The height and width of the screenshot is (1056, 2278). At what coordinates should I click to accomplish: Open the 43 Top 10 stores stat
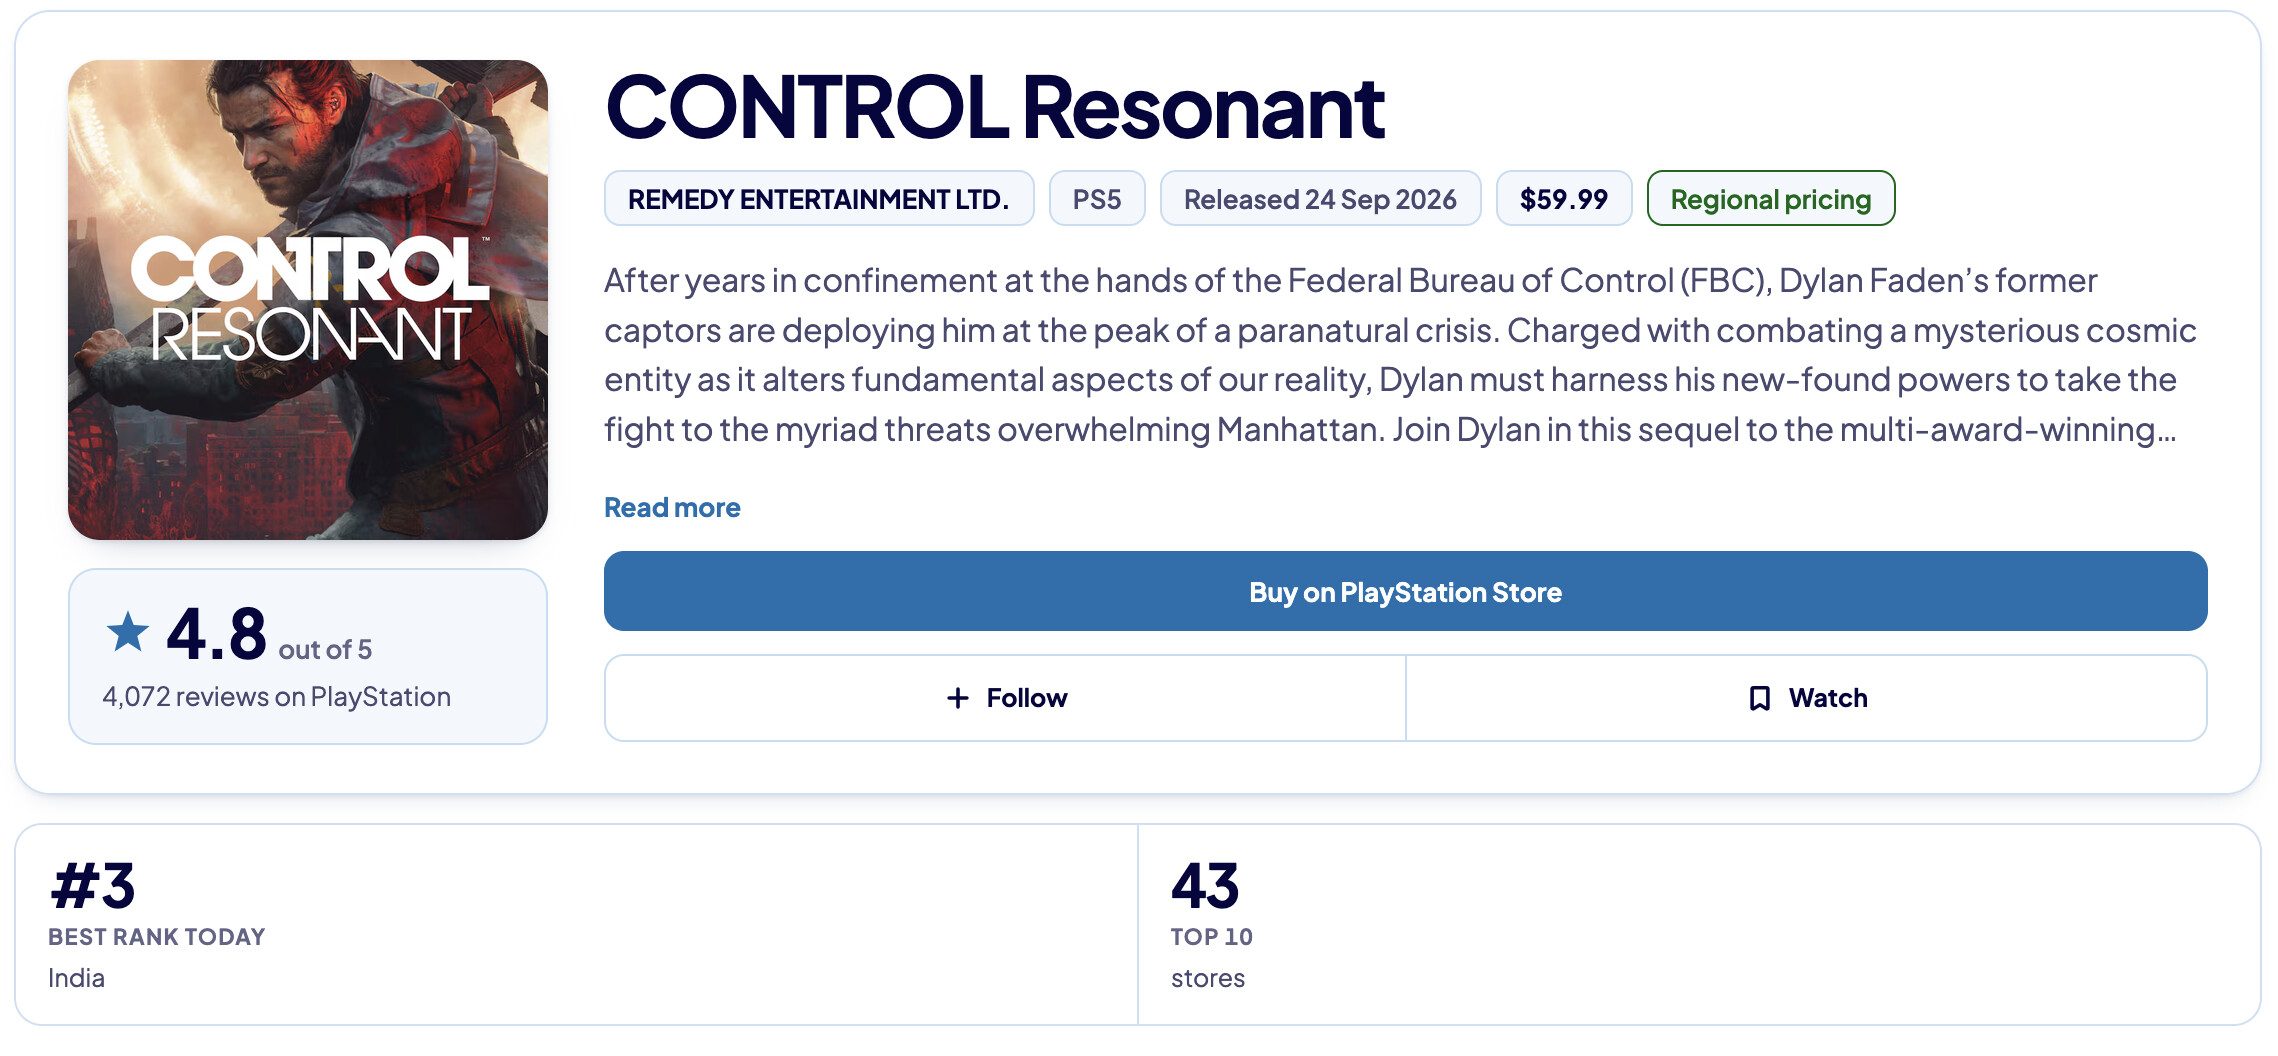click(x=1699, y=924)
